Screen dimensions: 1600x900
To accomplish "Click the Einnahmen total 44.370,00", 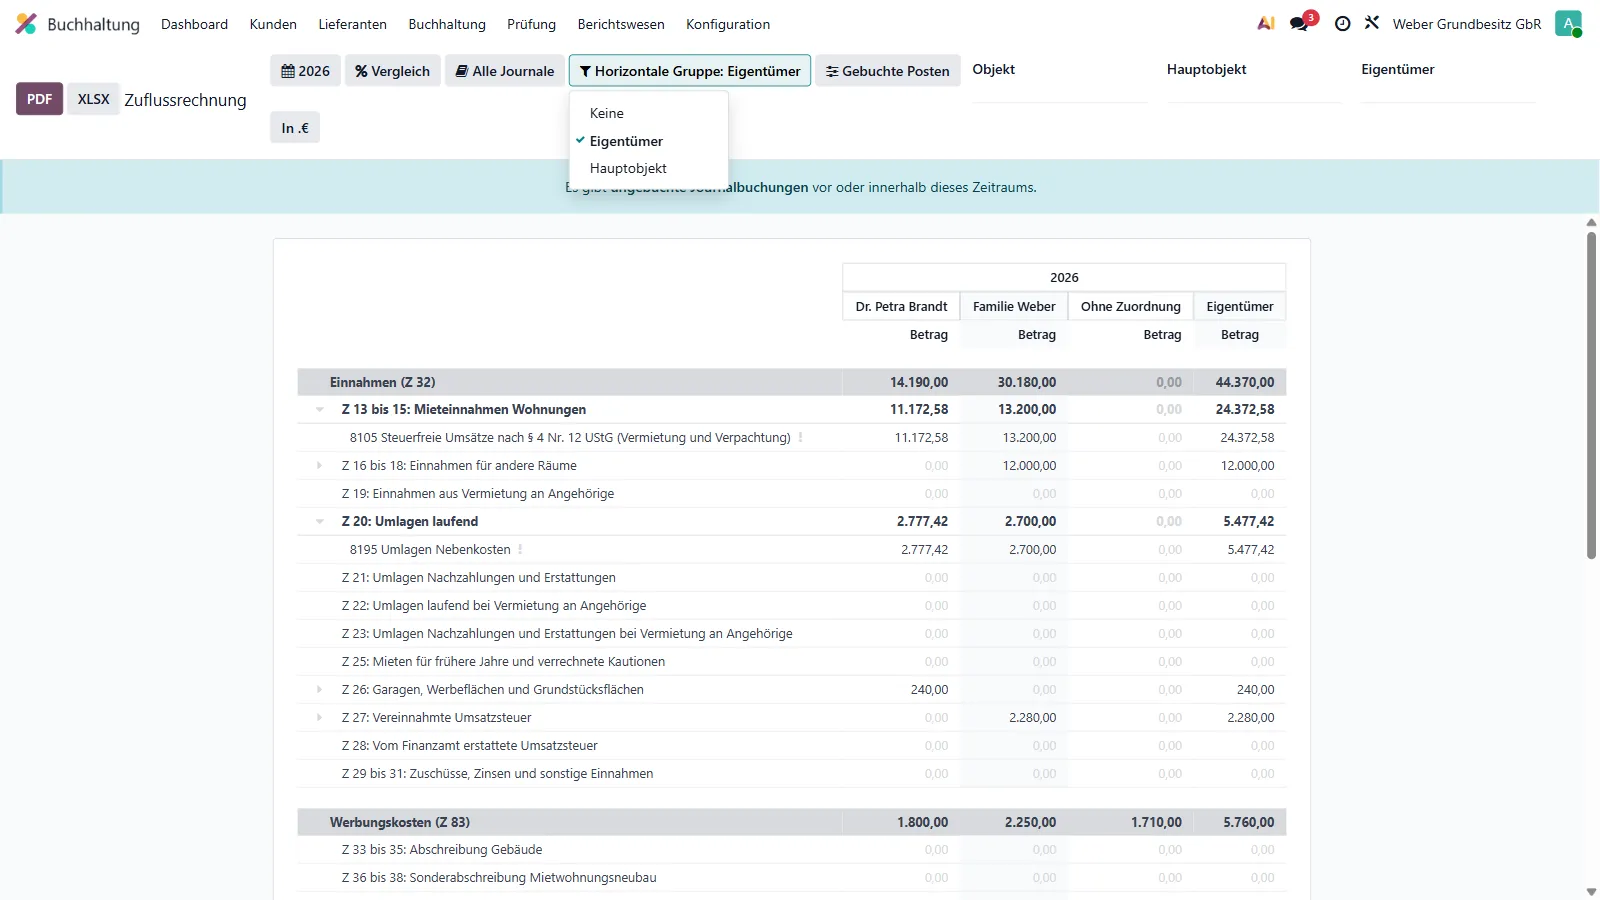I will (1245, 382).
